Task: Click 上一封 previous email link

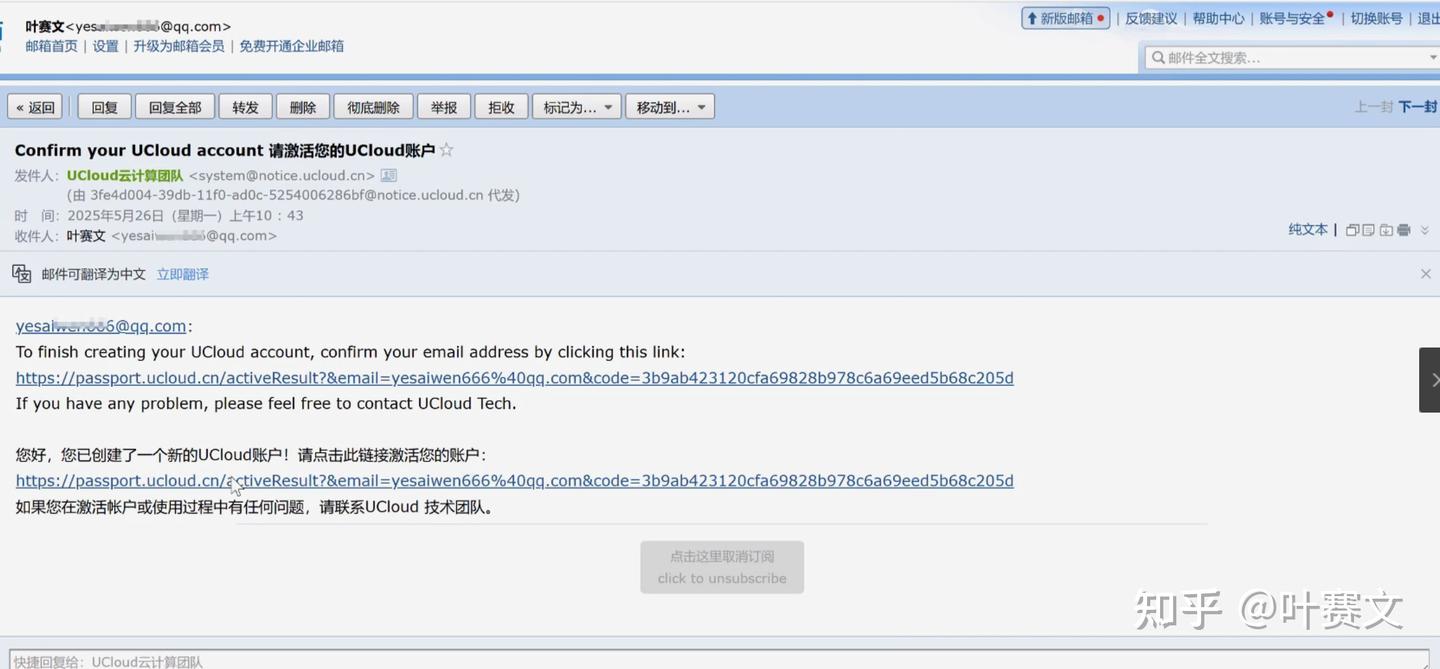Action: pyautogui.click(x=1374, y=106)
